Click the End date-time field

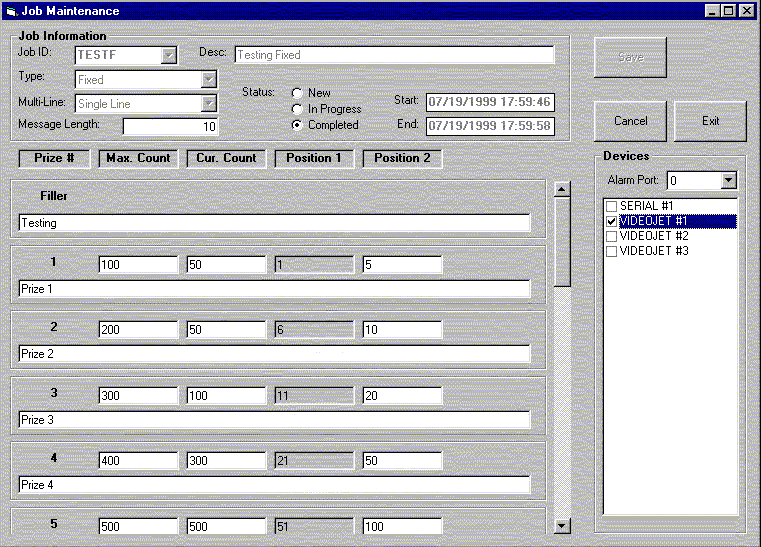click(490, 126)
